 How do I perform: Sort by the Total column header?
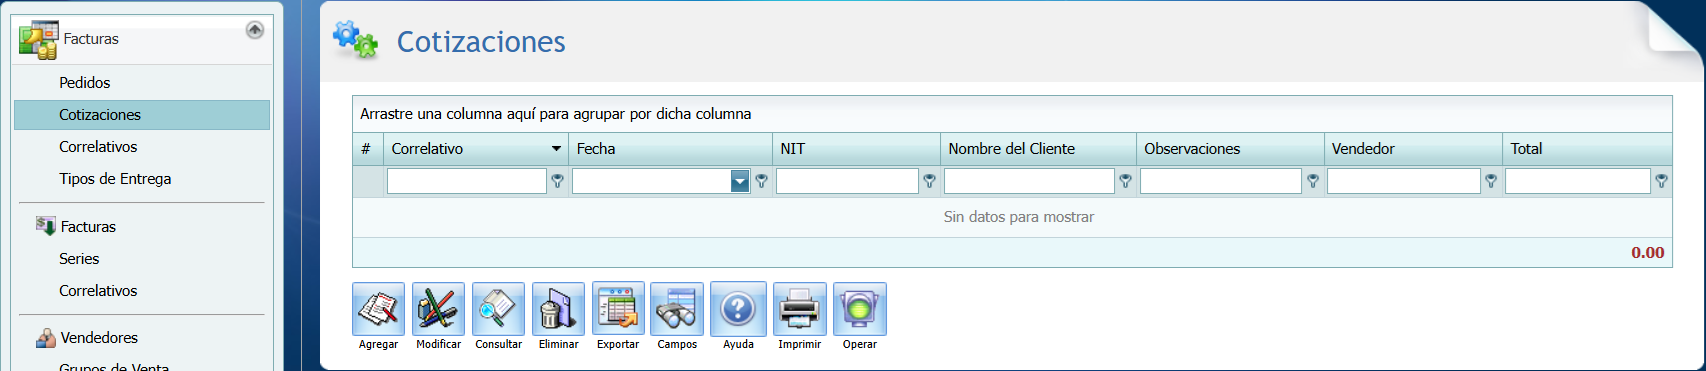click(x=1587, y=149)
